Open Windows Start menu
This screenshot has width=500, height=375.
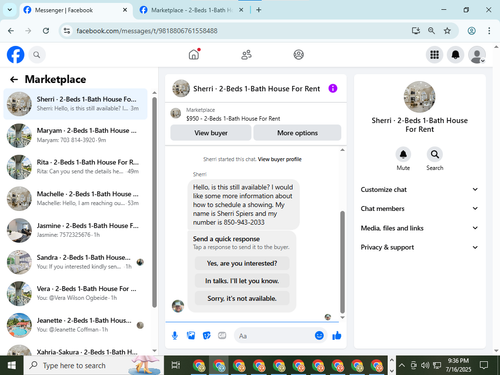tap(12, 365)
